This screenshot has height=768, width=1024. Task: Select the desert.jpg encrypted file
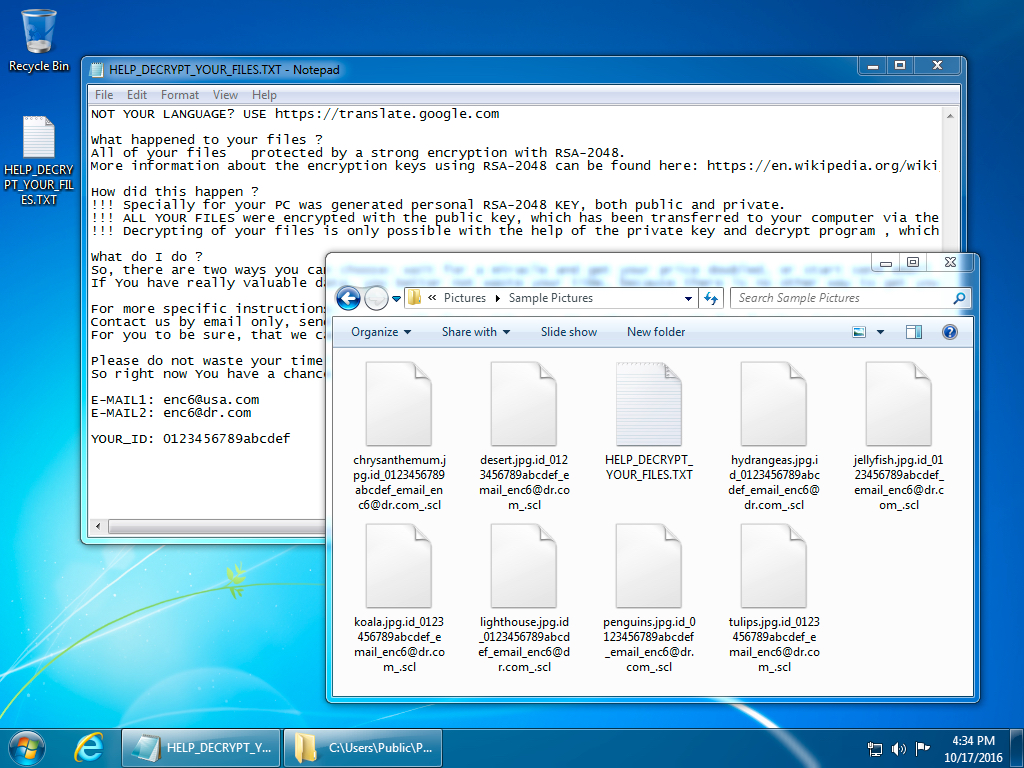click(x=524, y=436)
